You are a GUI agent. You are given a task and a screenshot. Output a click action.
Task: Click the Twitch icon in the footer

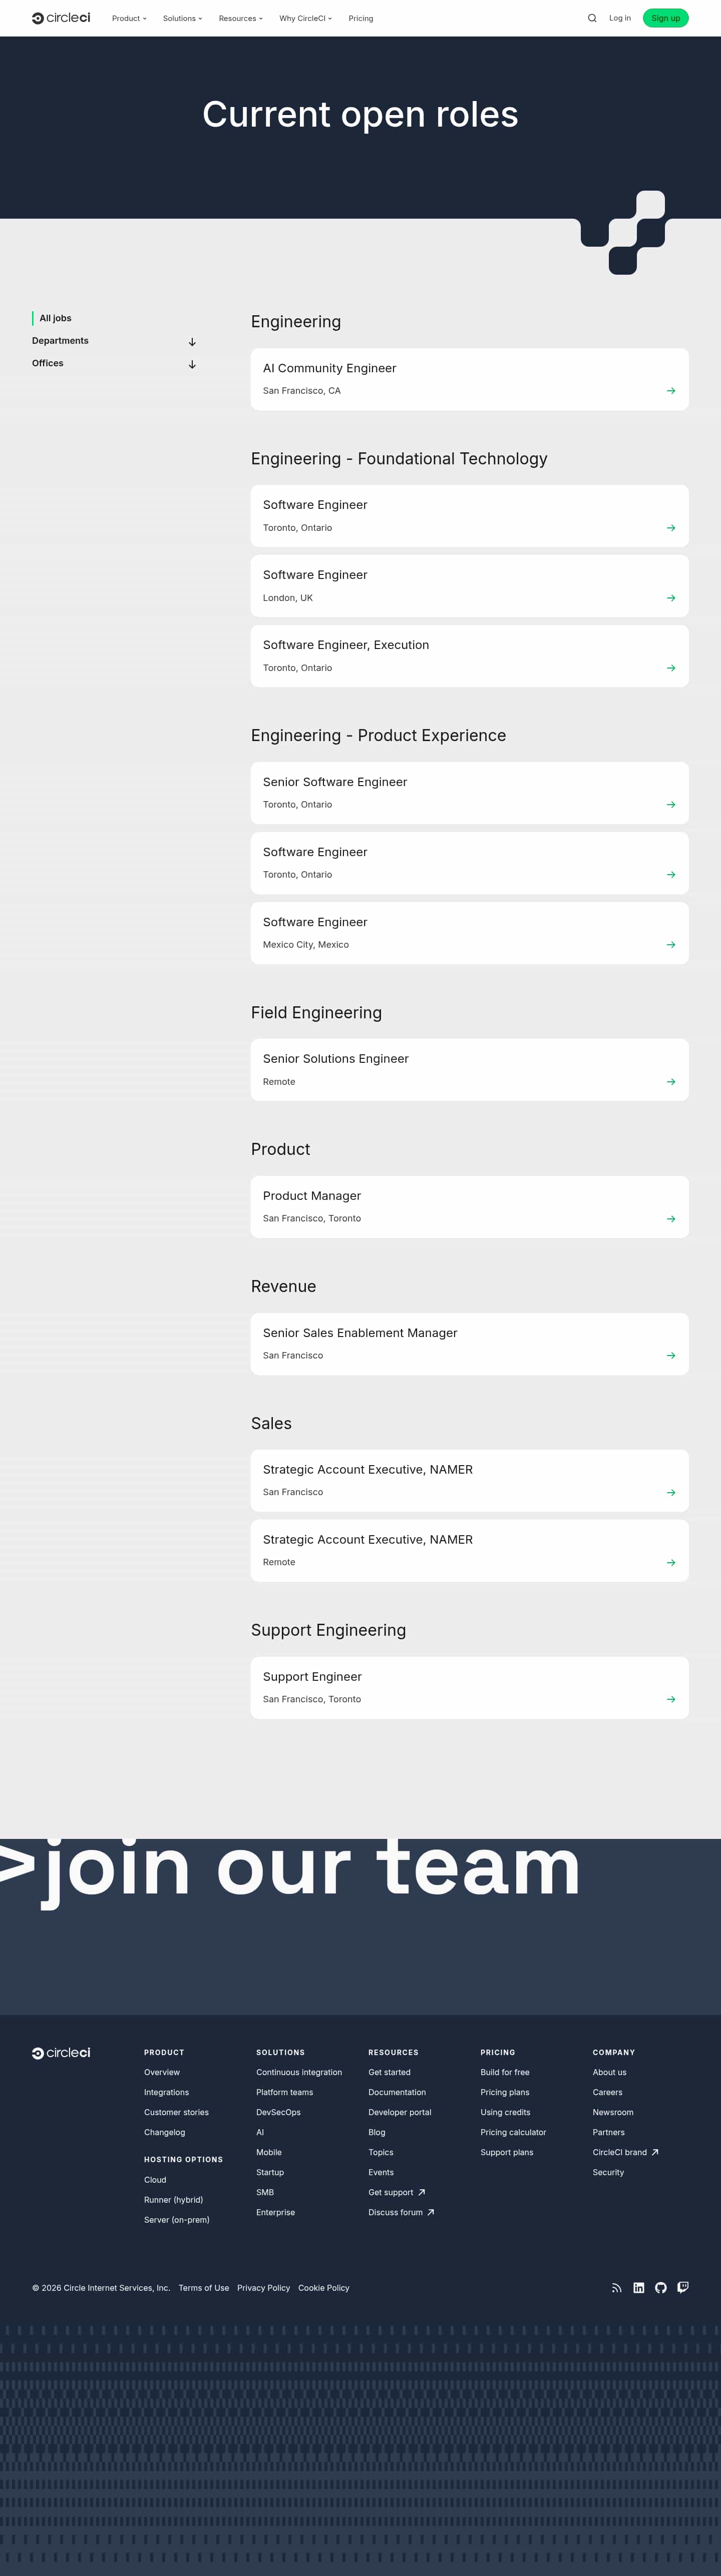pyautogui.click(x=683, y=2287)
